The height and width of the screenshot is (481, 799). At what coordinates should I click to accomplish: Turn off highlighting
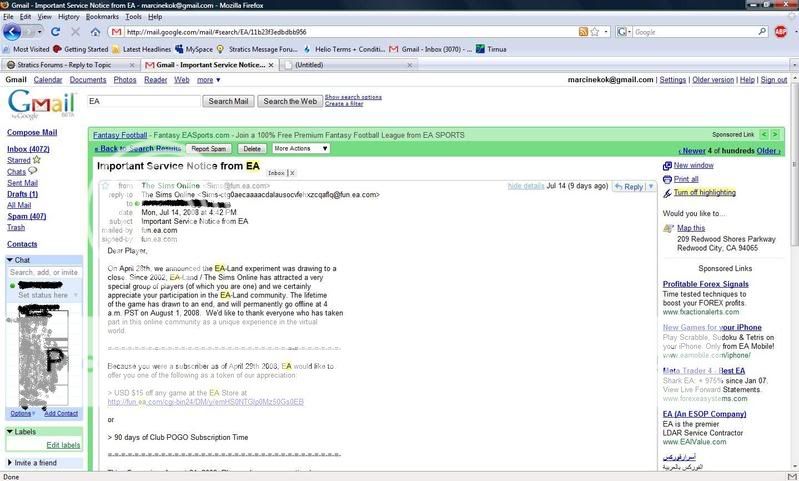(x=705, y=193)
